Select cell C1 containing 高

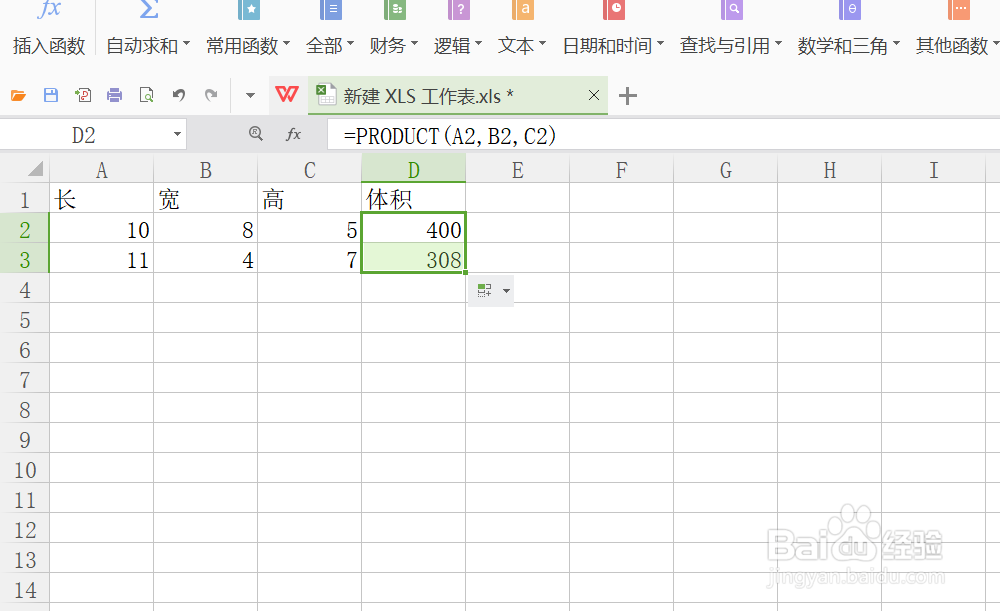[309, 199]
